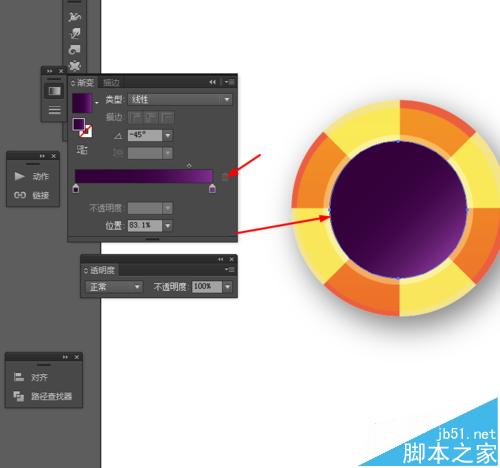Collapse the actions and links panel group
The width and height of the screenshot is (500, 468).
click(x=42, y=156)
